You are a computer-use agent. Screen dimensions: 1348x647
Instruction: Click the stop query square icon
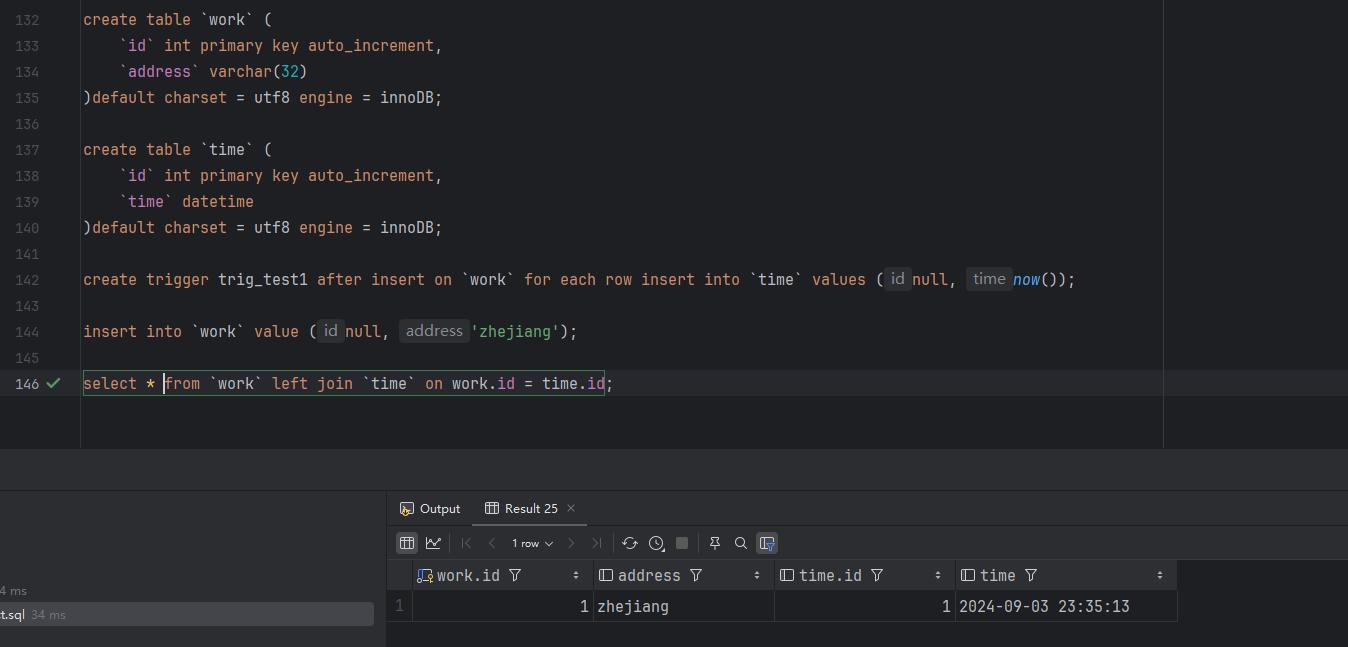[x=682, y=543]
